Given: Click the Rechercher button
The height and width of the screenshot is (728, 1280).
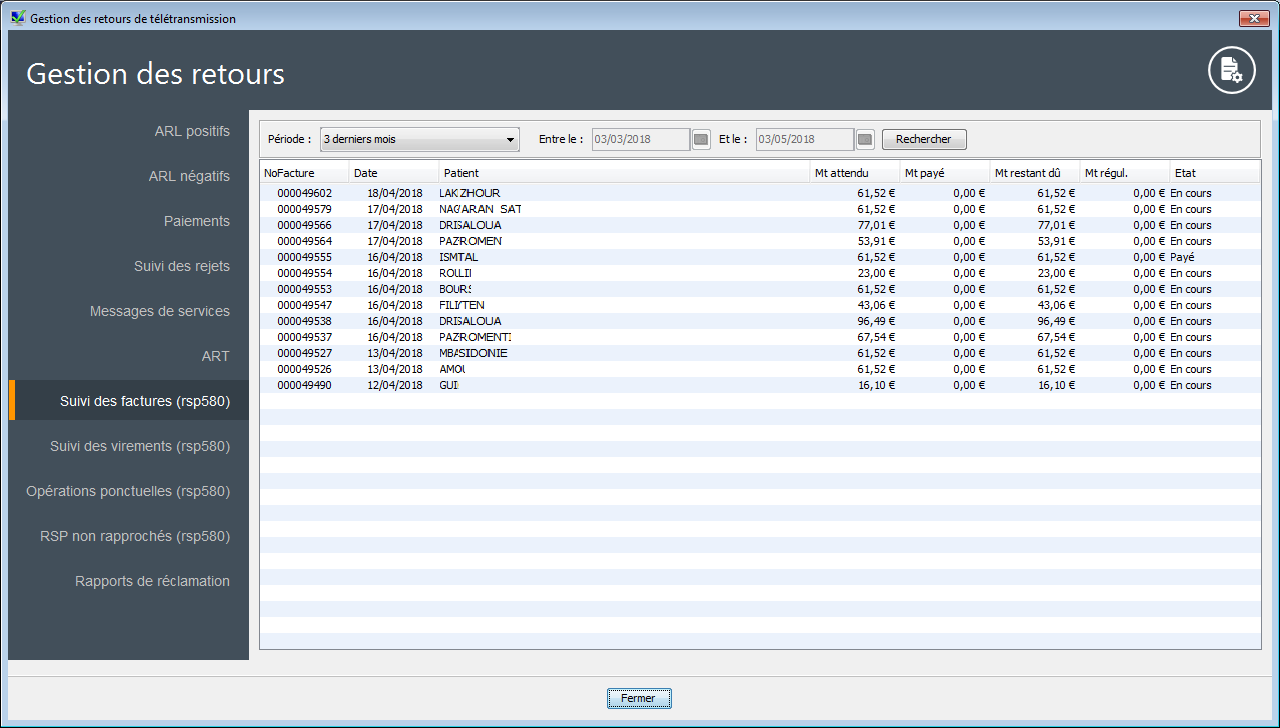Looking at the screenshot, I should coord(924,139).
